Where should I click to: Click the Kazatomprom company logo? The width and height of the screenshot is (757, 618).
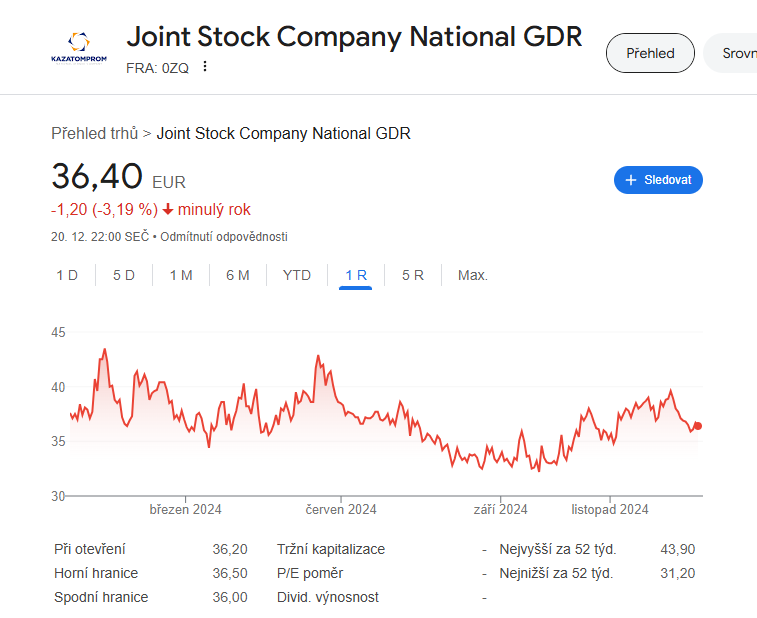[79, 47]
